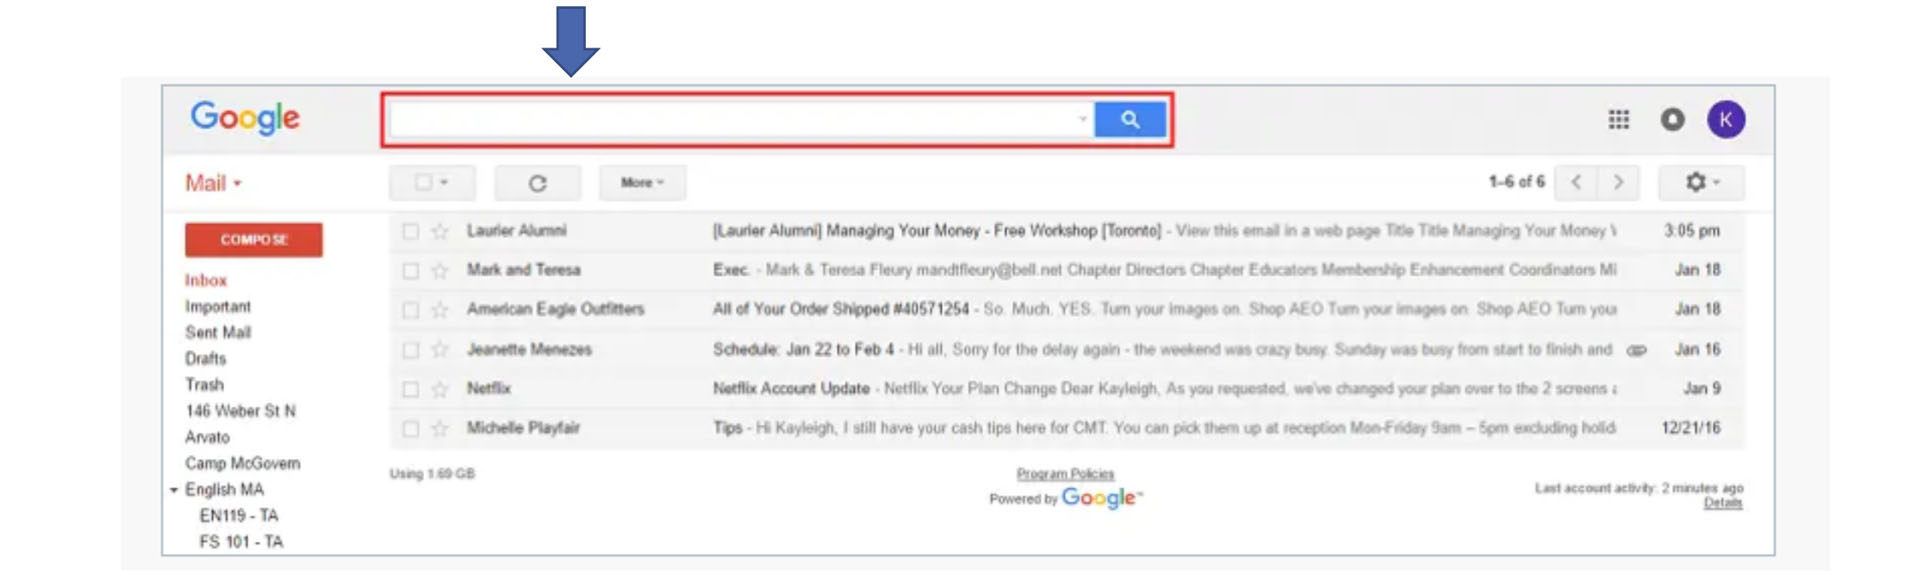Click the Compose button
Image resolution: width=1920 pixels, height=571 pixels.
pyautogui.click(x=254, y=240)
